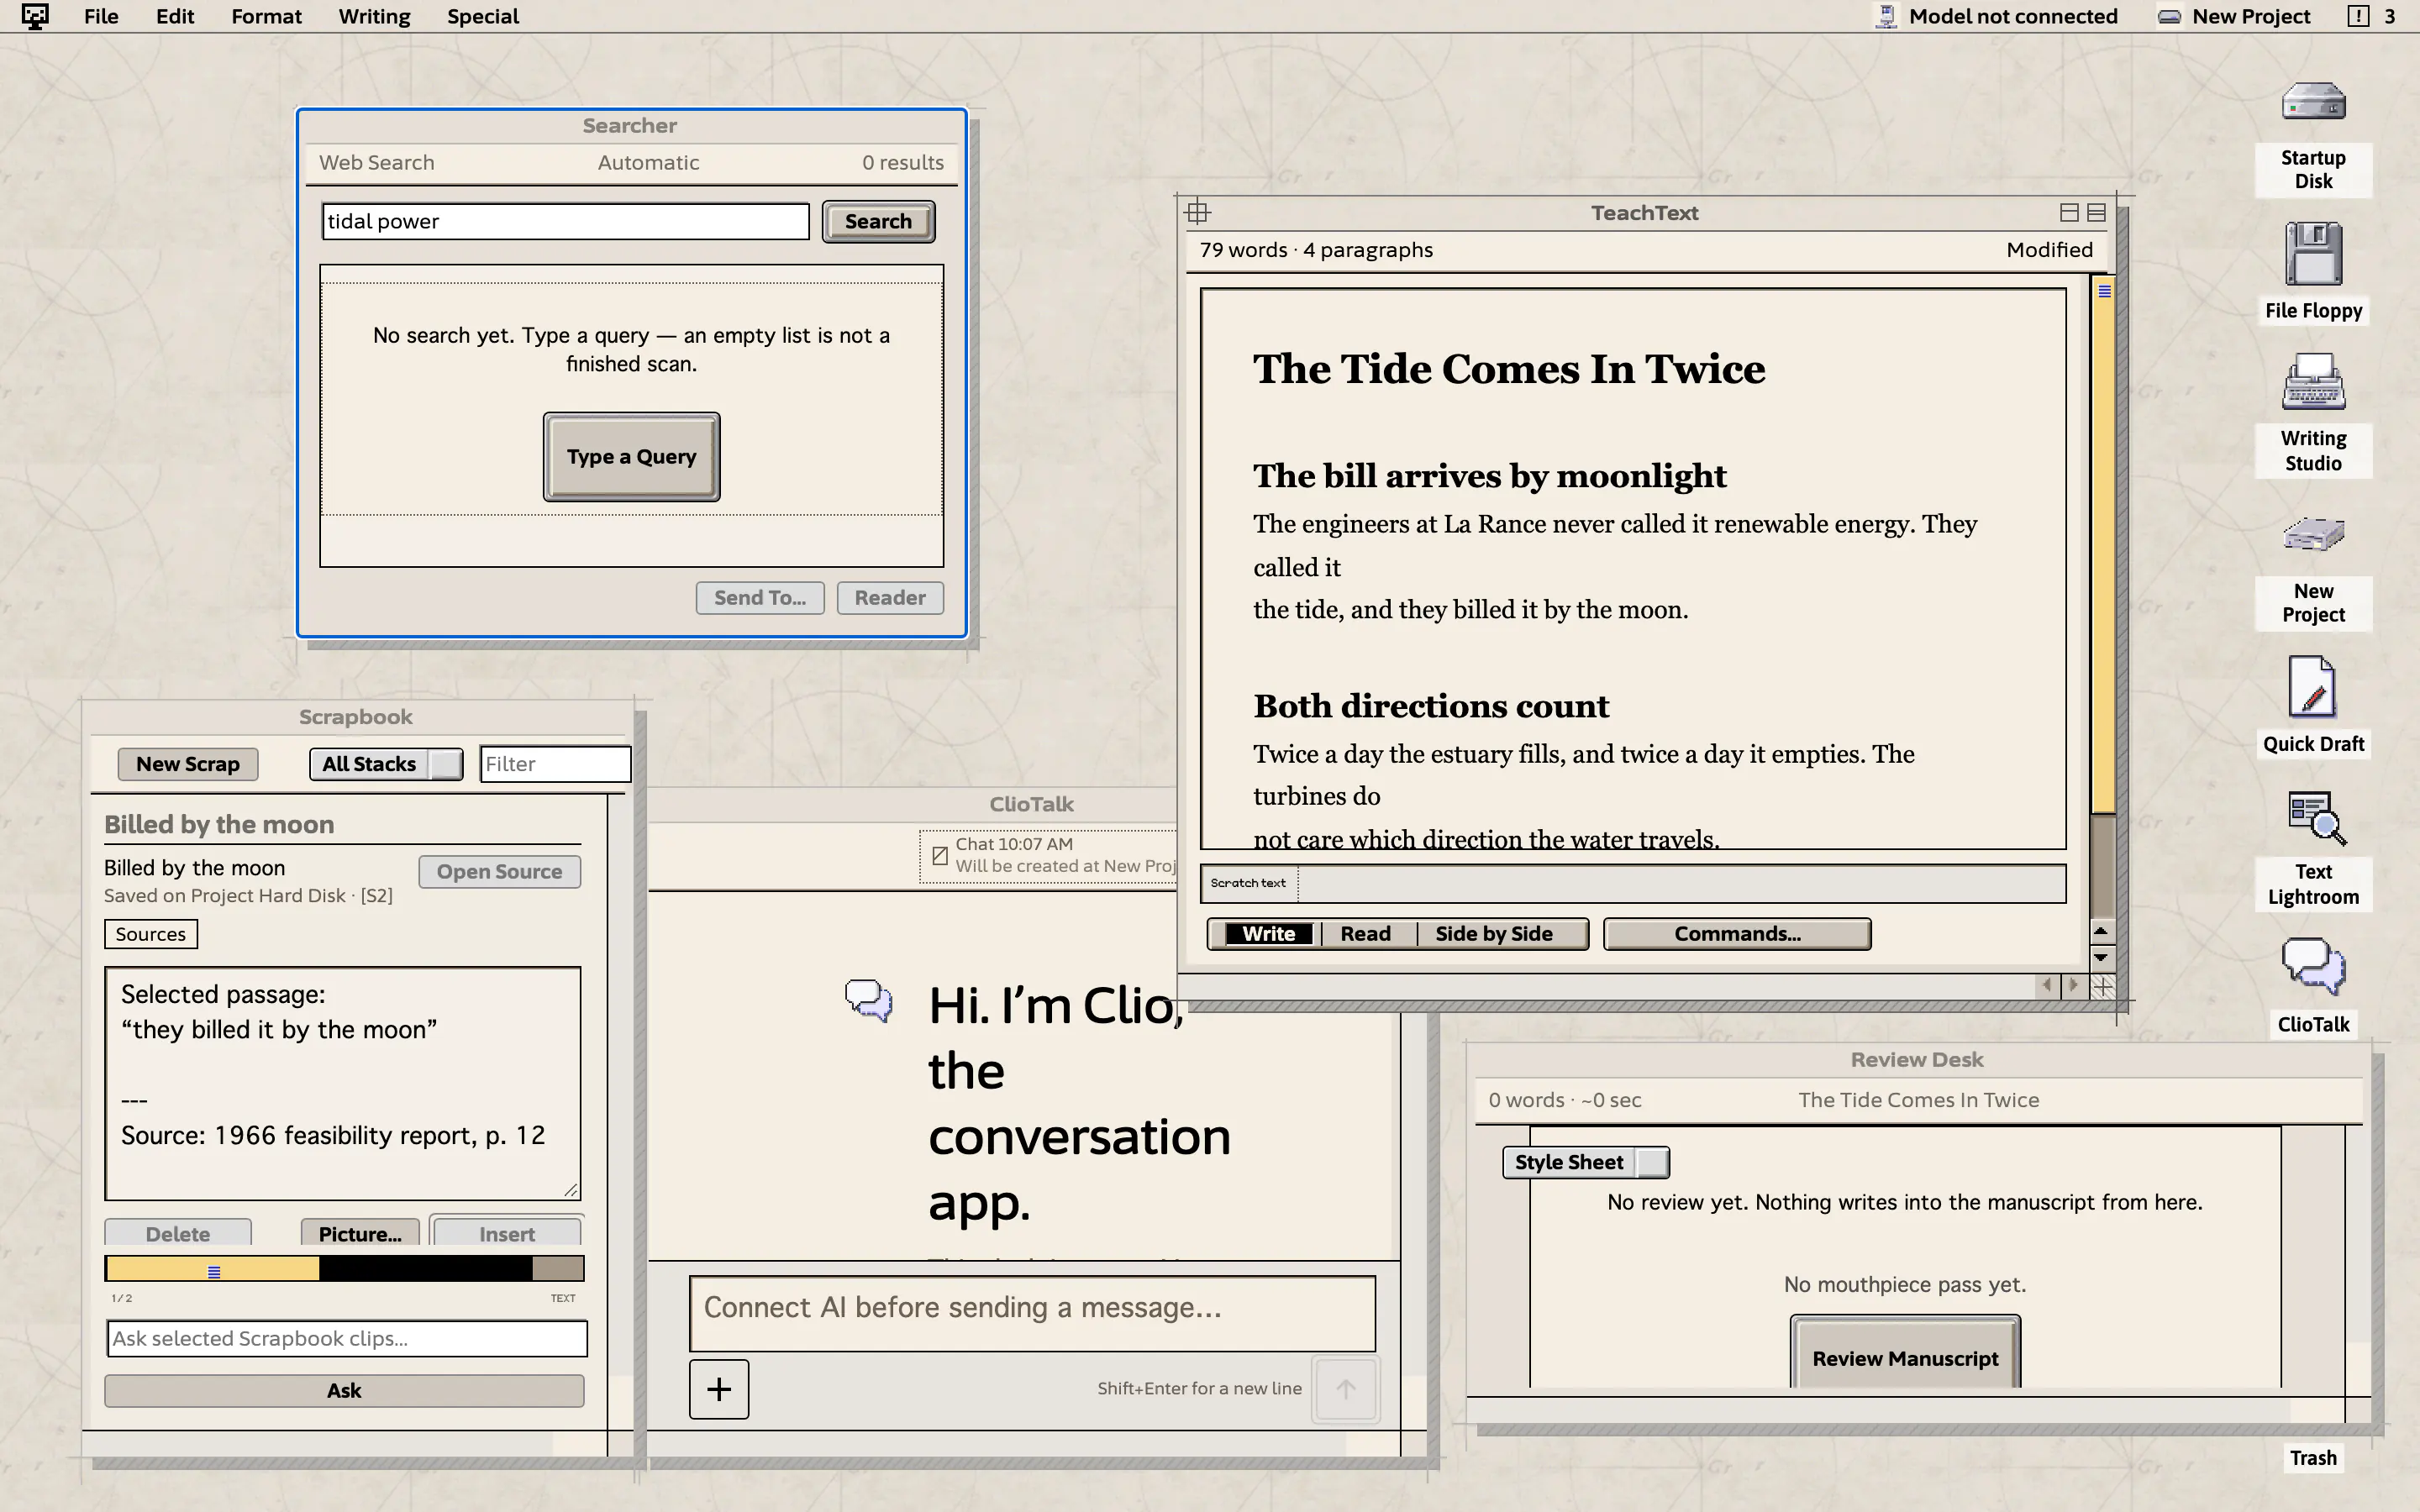Switch TeachText to Side by Side mode
Image resolution: width=2420 pixels, height=1512 pixels.
1494,934
